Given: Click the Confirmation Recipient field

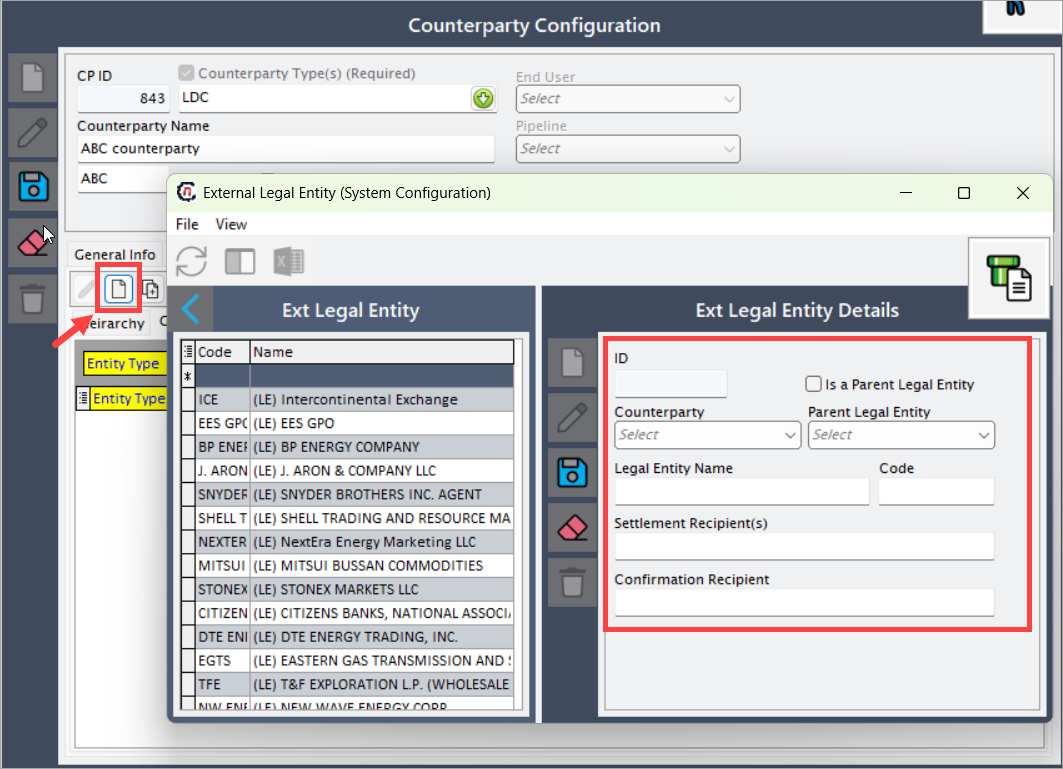Looking at the screenshot, I should pyautogui.click(x=804, y=602).
